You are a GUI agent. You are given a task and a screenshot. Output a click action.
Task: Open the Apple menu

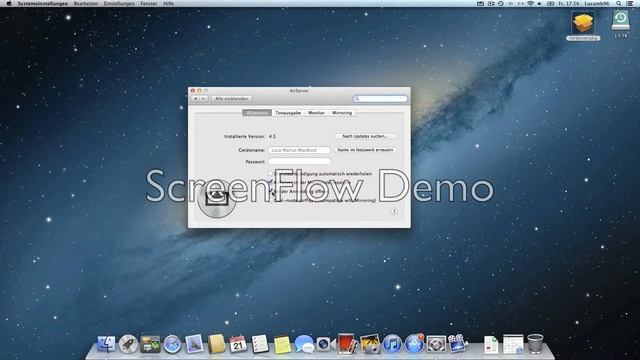coord(9,3)
